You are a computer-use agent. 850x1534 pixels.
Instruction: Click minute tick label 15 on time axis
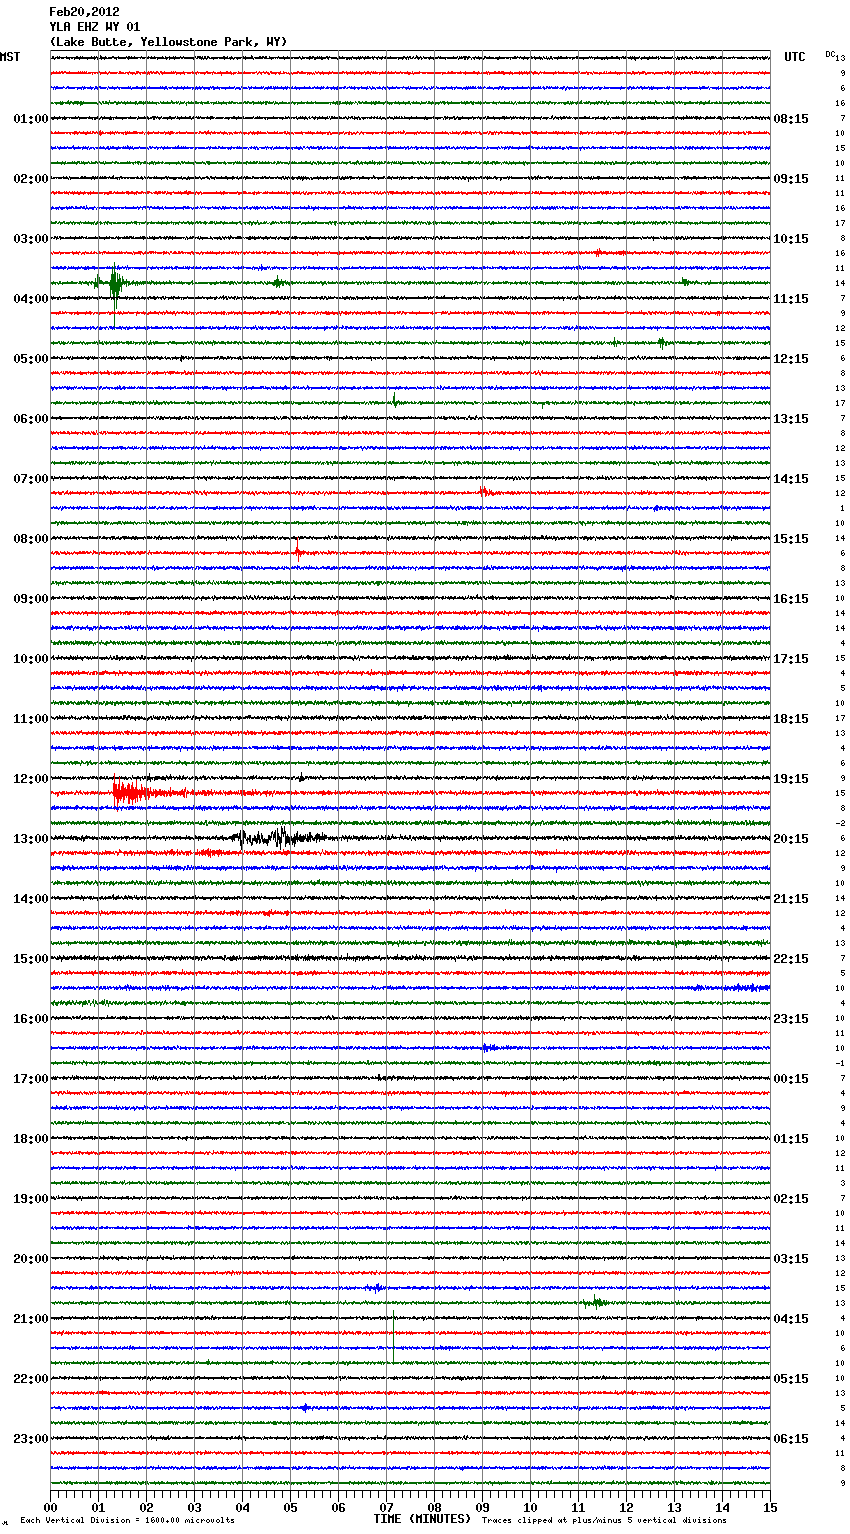click(770, 1507)
